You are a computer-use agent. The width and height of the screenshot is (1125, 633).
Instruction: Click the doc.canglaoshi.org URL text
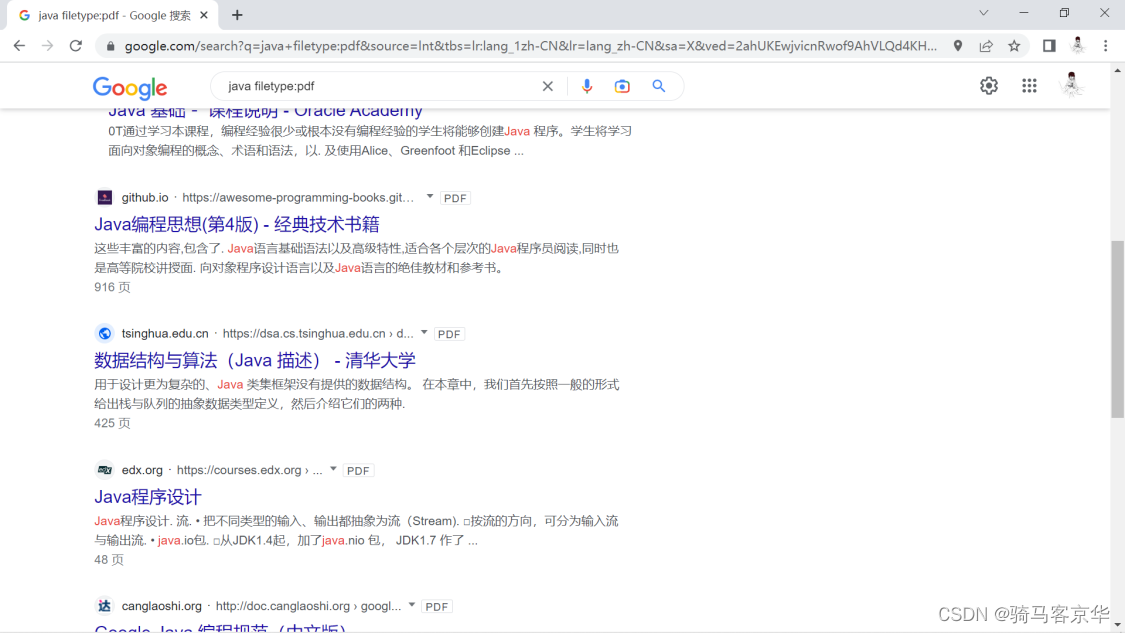(309, 606)
